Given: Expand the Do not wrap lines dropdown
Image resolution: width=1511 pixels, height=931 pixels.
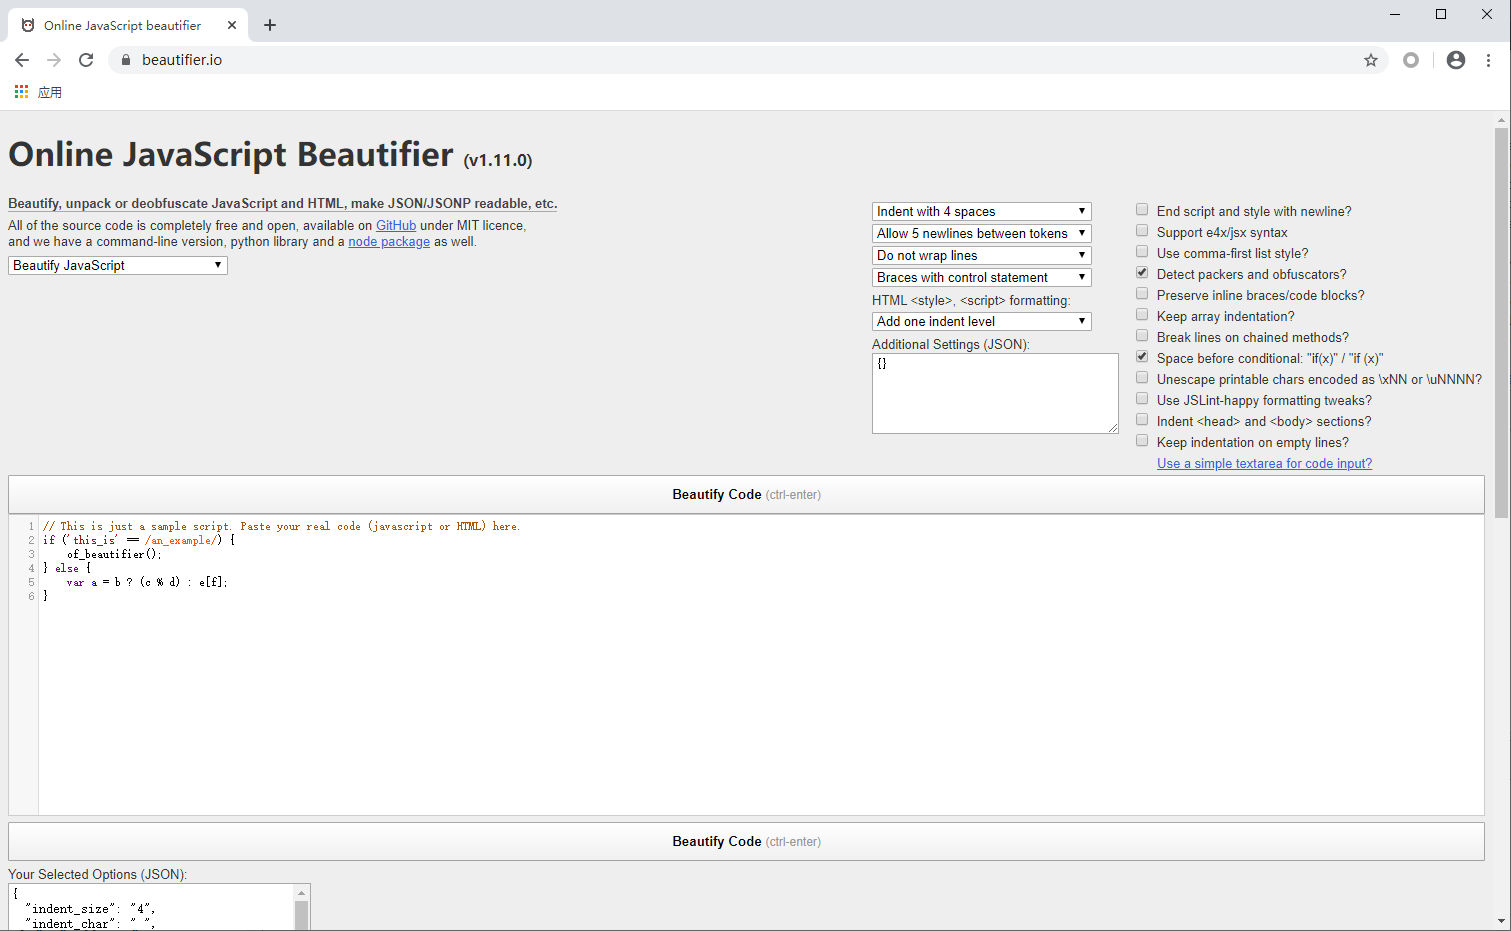Looking at the screenshot, I should coord(981,255).
